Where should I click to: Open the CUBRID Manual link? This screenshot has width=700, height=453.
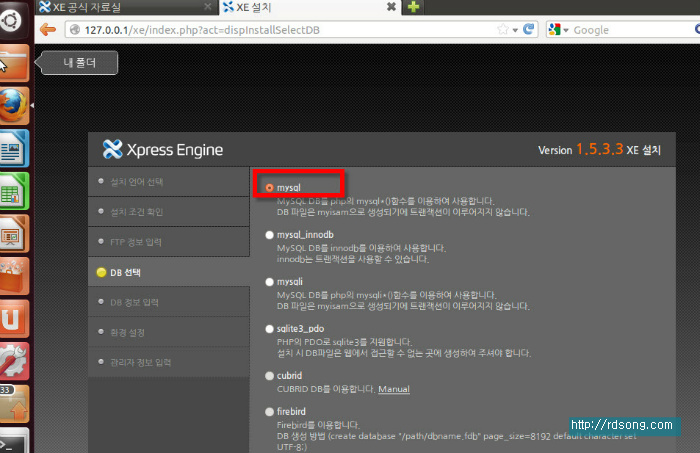(394, 389)
